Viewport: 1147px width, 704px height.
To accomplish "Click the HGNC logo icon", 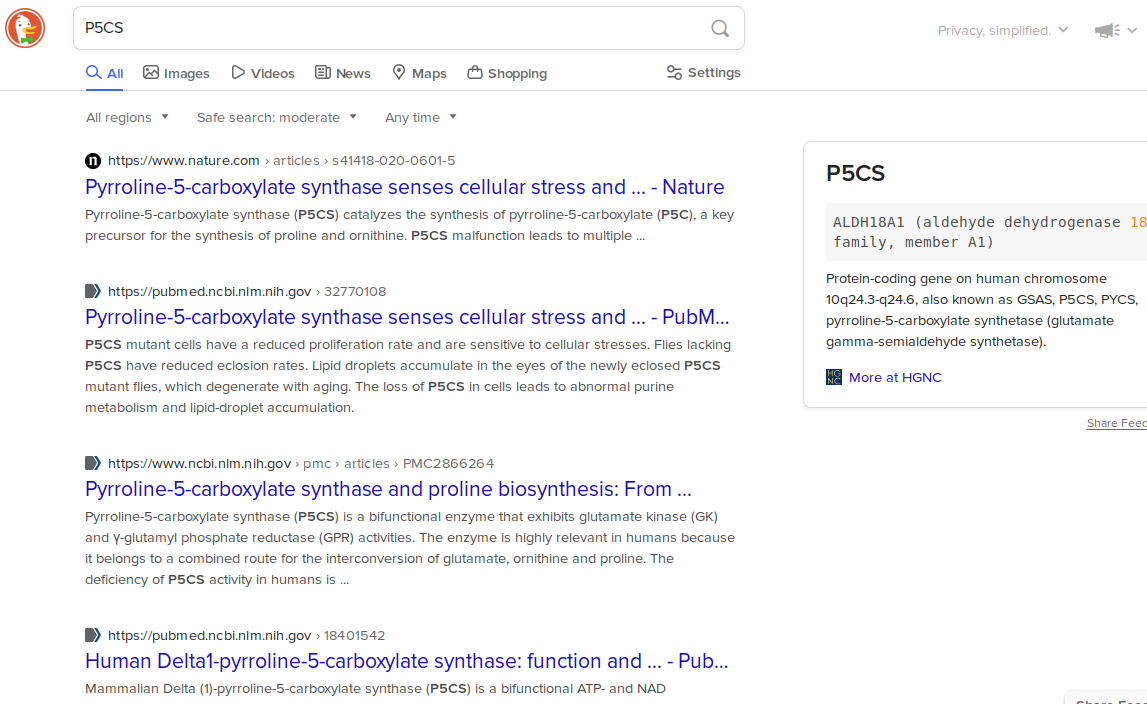I will click(834, 377).
